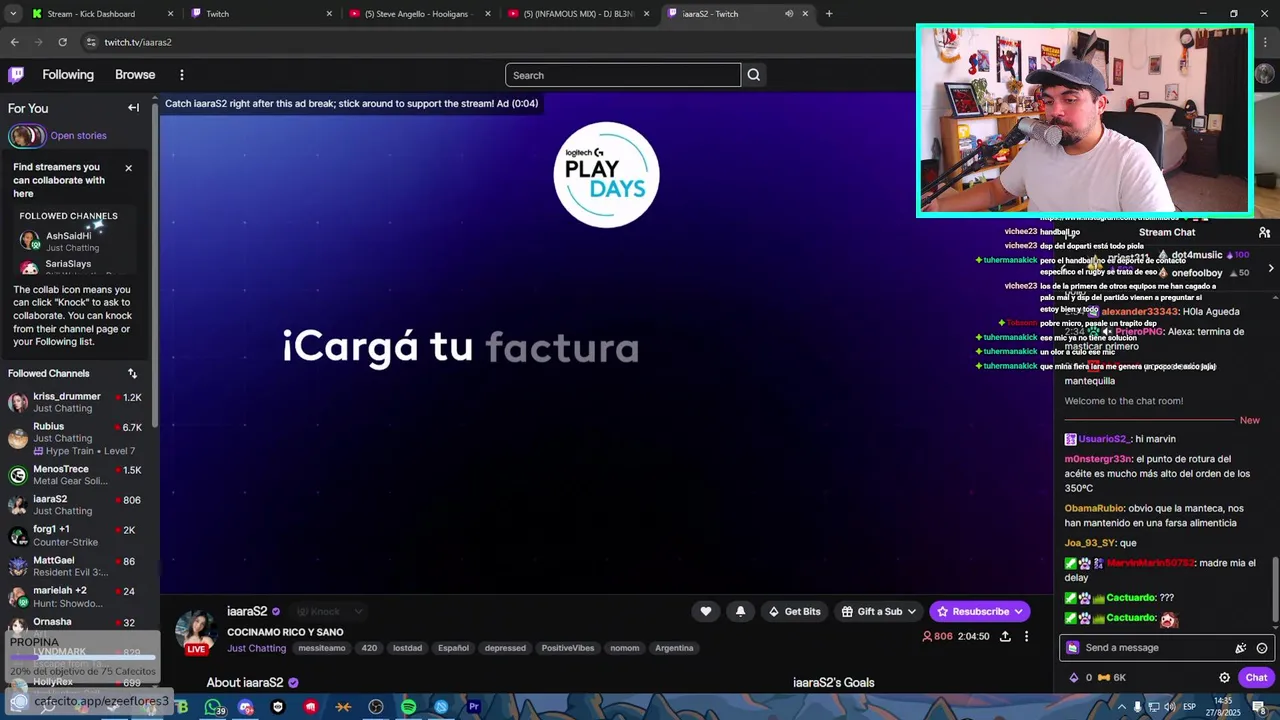The height and width of the screenshot is (720, 1280).
Task: Sort the Followed Channels list
Action: click(x=132, y=373)
